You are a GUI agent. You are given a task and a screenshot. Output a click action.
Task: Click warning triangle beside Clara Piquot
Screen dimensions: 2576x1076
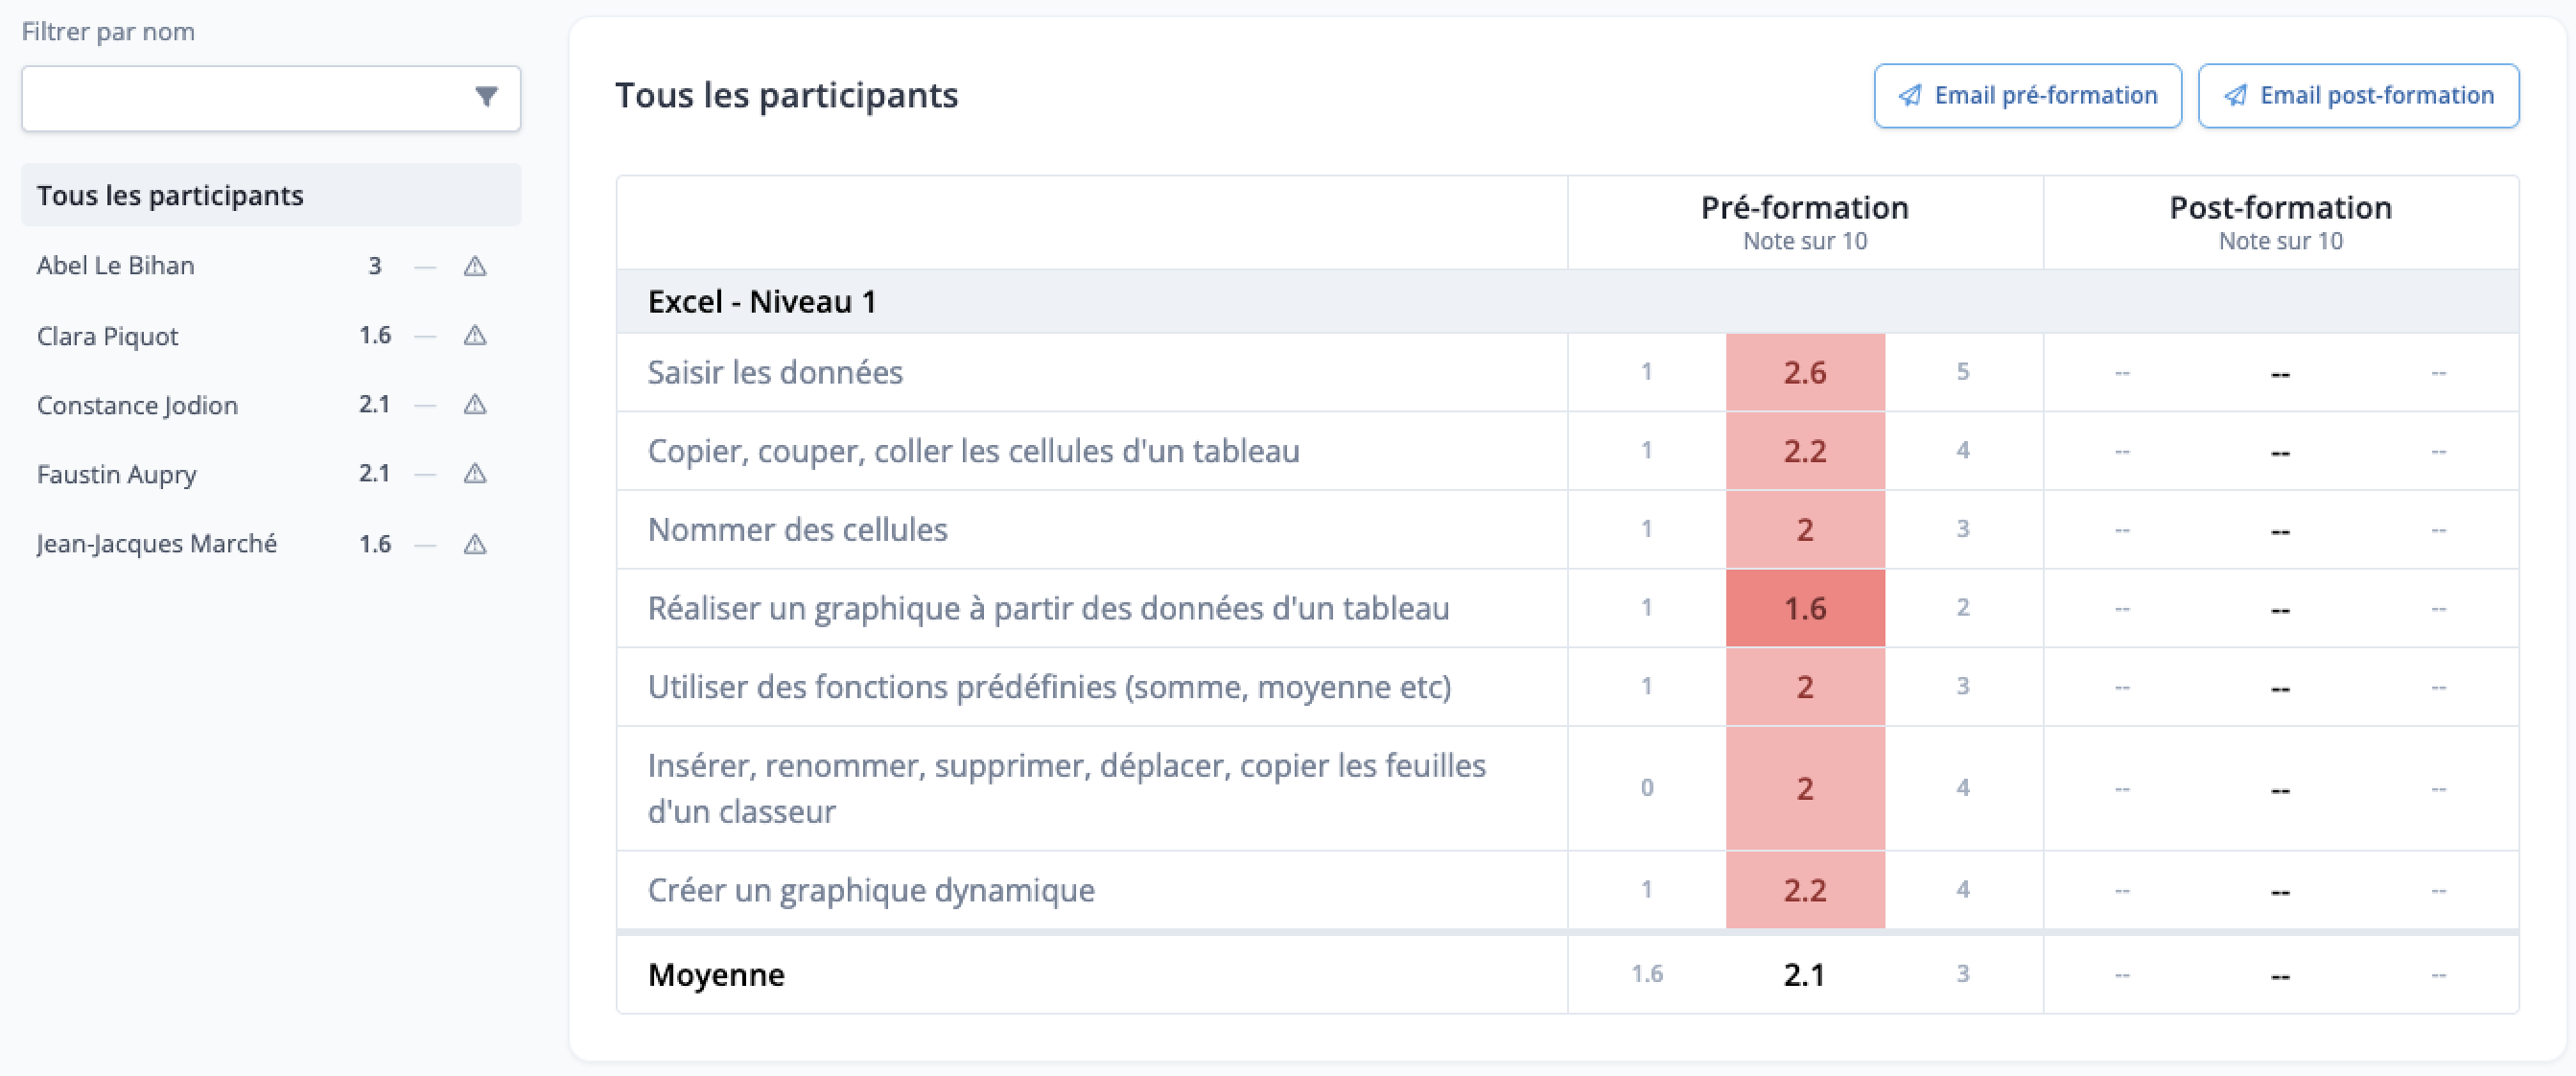click(x=475, y=335)
